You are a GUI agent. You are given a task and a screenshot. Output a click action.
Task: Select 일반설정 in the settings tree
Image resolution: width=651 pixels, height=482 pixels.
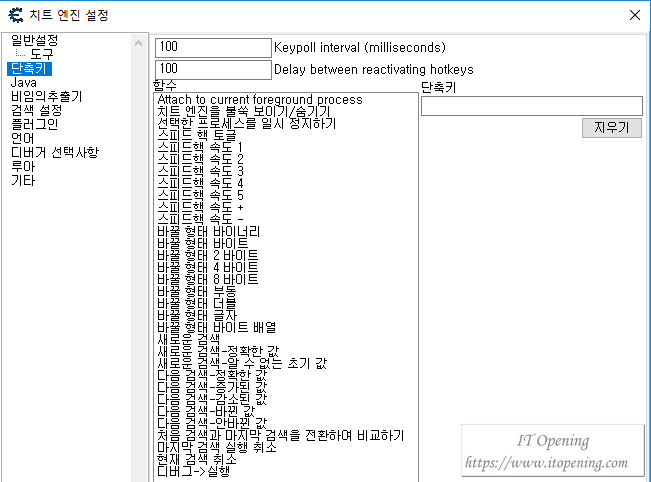point(34,40)
